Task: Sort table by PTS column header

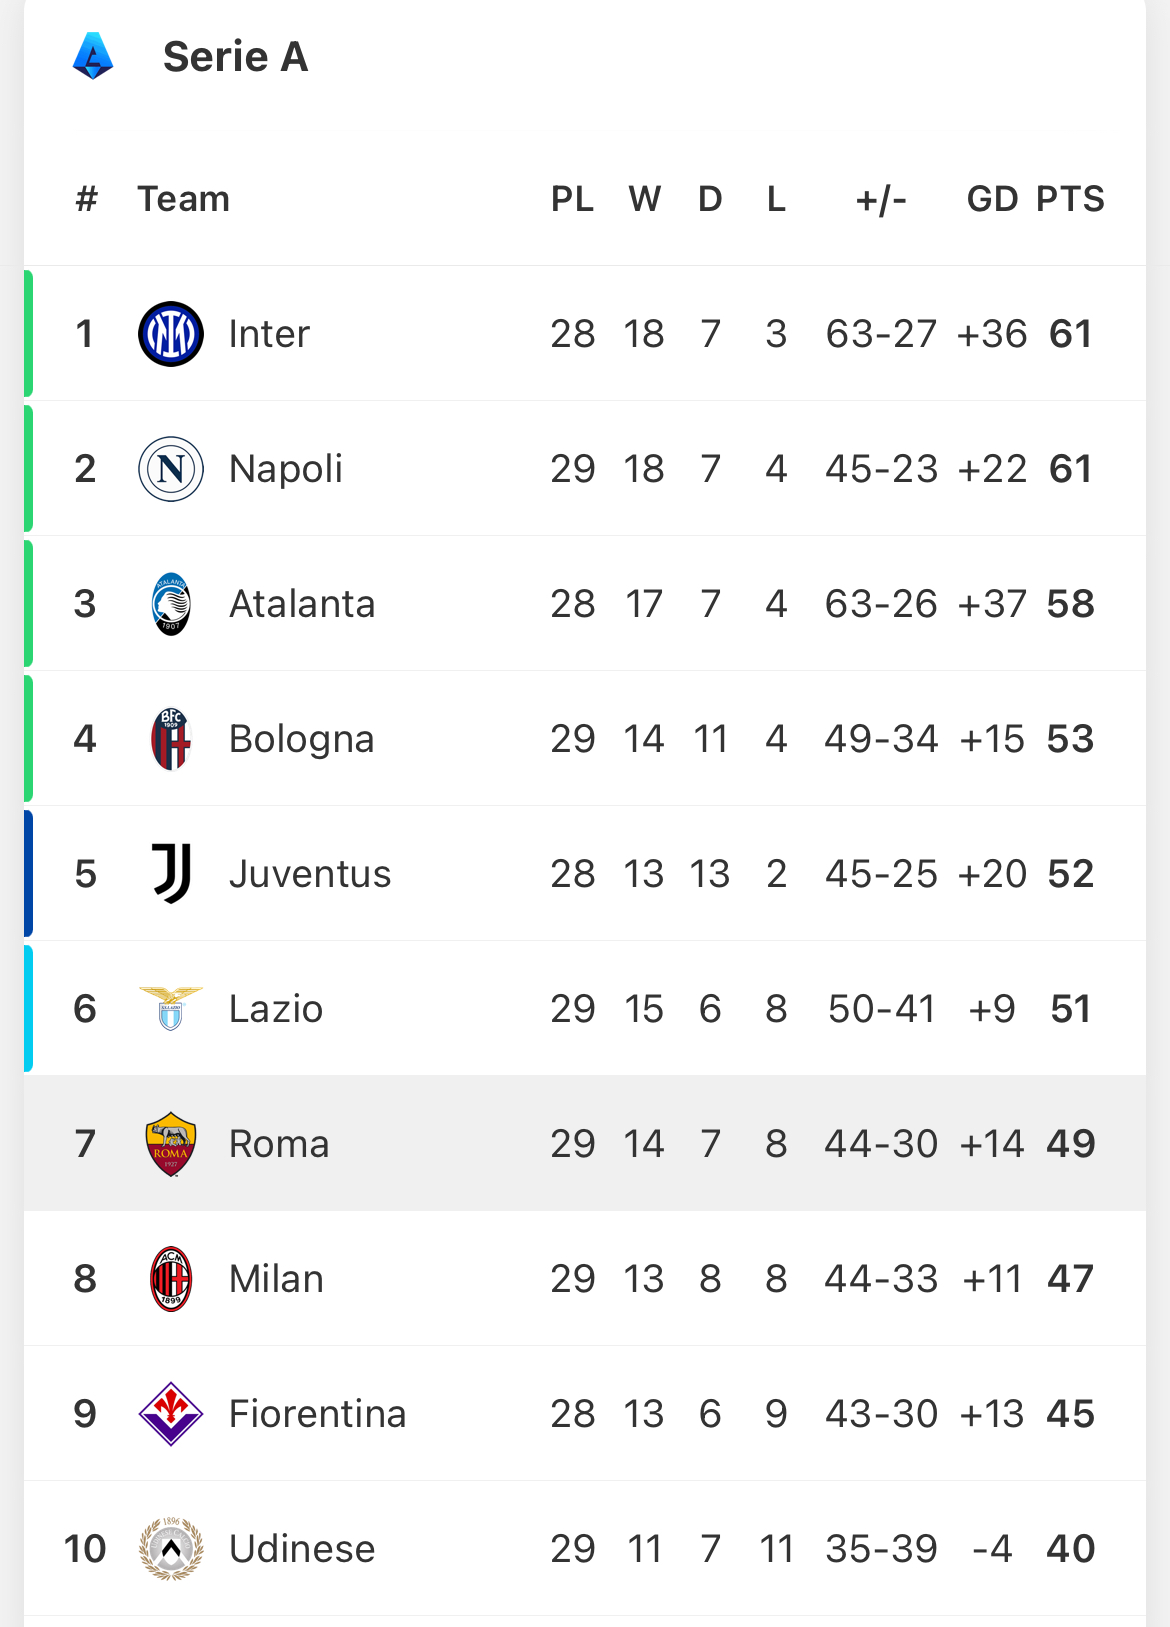Action: (x=1070, y=199)
